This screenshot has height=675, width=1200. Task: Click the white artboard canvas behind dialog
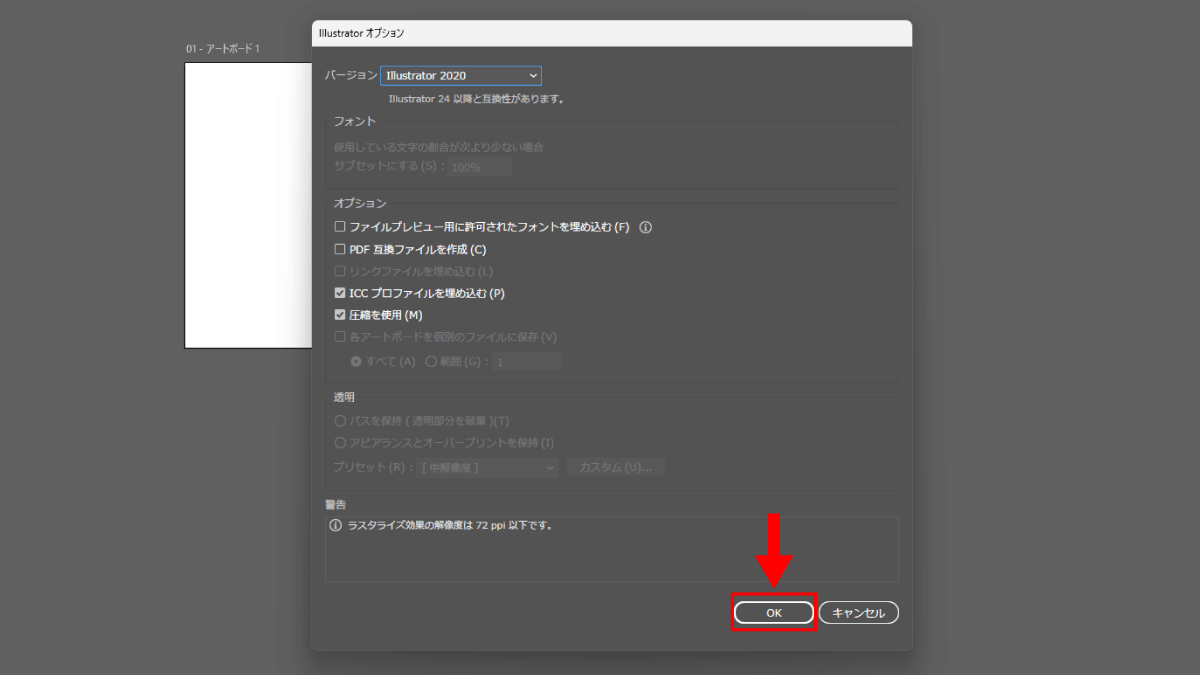(x=248, y=205)
